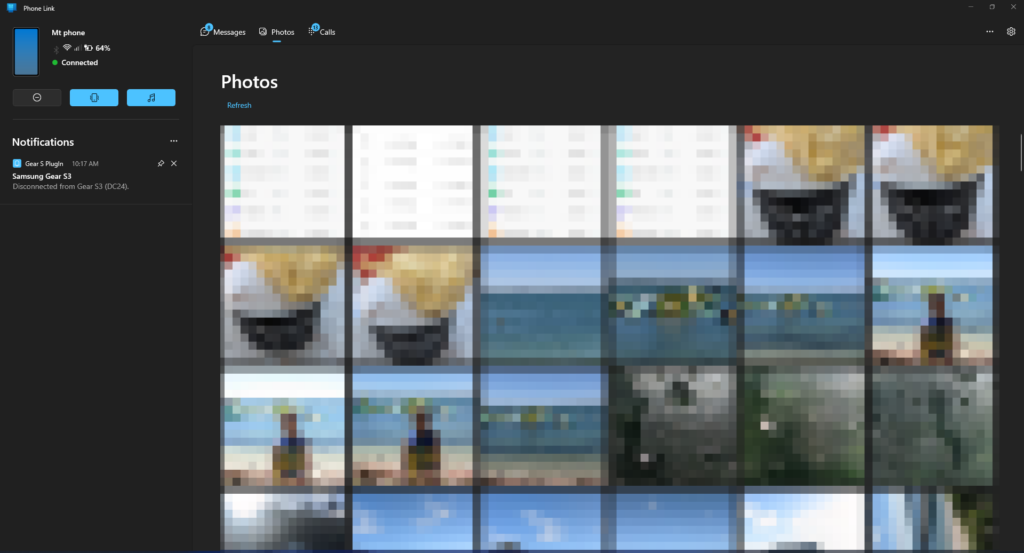Toggle the audio player music button
The height and width of the screenshot is (553, 1024).
[151, 97]
